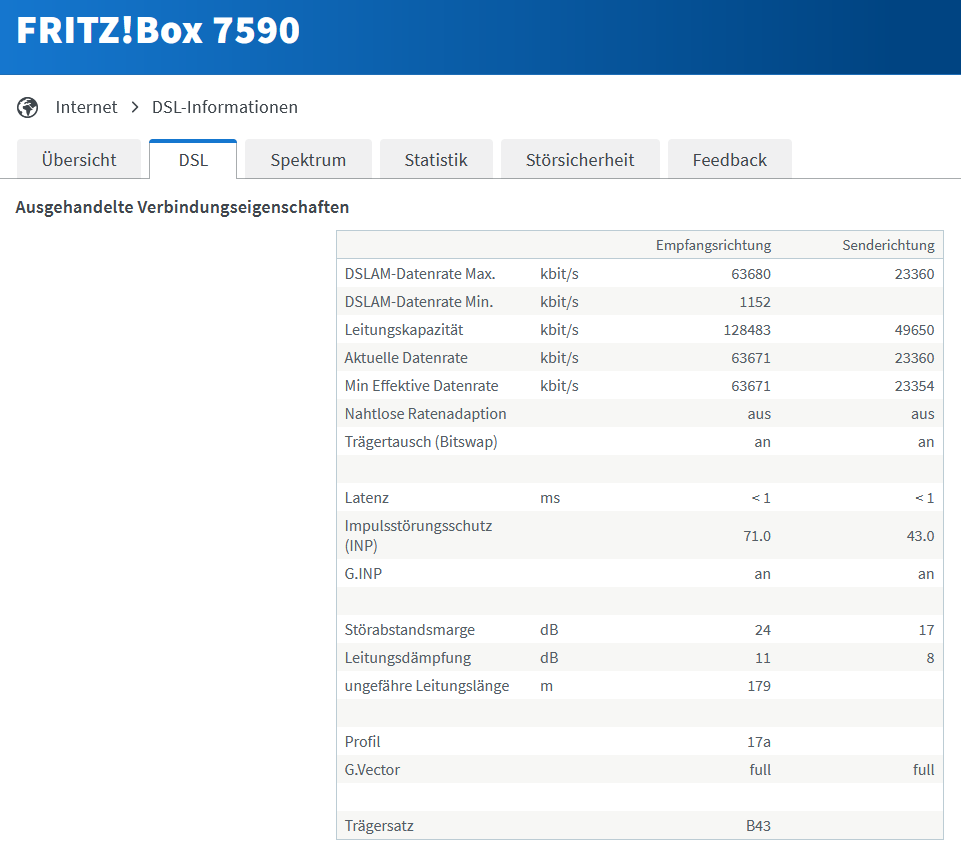Click the ungefähre Leitungslänge label
The width and height of the screenshot is (961, 849).
(427, 686)
